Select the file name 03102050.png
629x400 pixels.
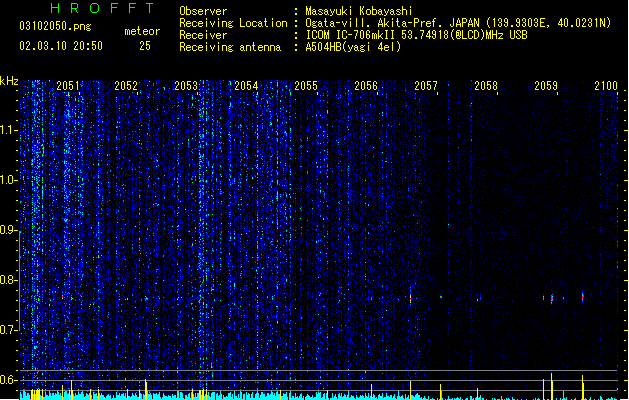pyautogui.click(x=55, y=26)
